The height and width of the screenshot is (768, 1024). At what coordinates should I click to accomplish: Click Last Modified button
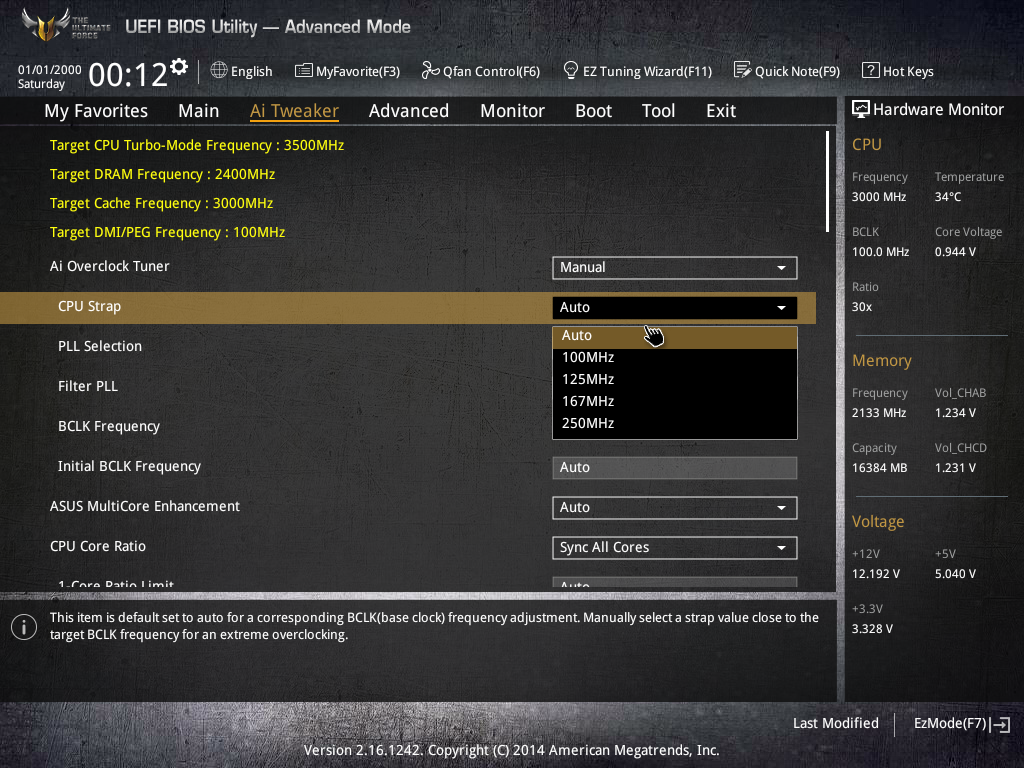835,723
